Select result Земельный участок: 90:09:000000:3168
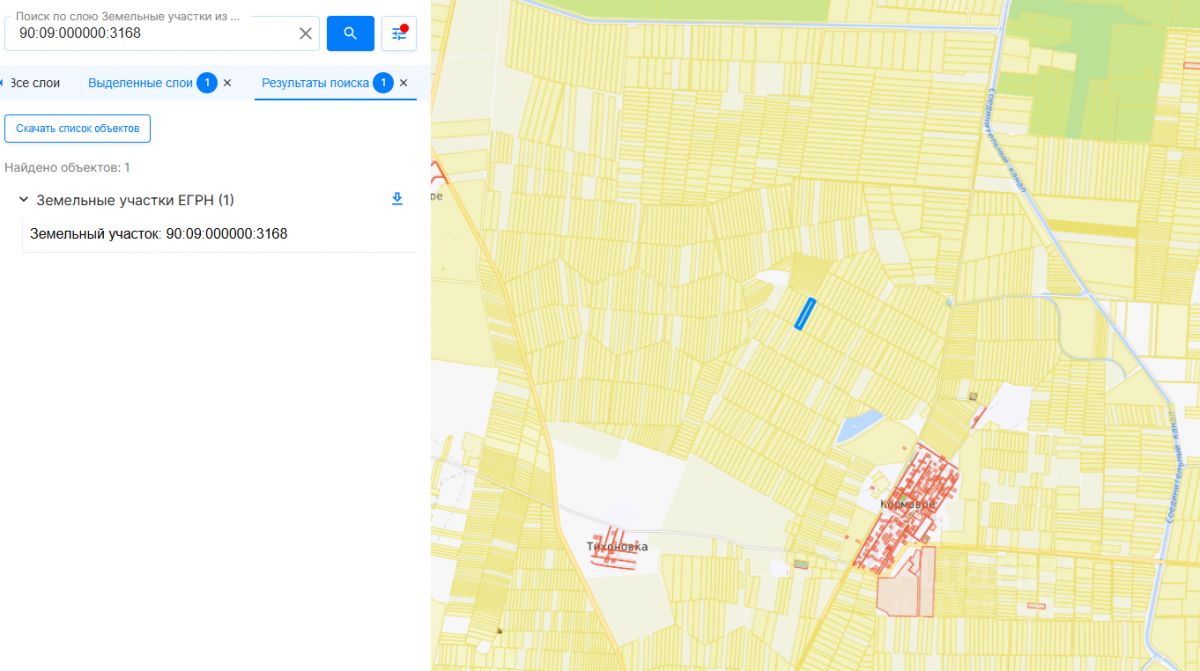The width and height of the screenshot is (1200, 671). 159,234
